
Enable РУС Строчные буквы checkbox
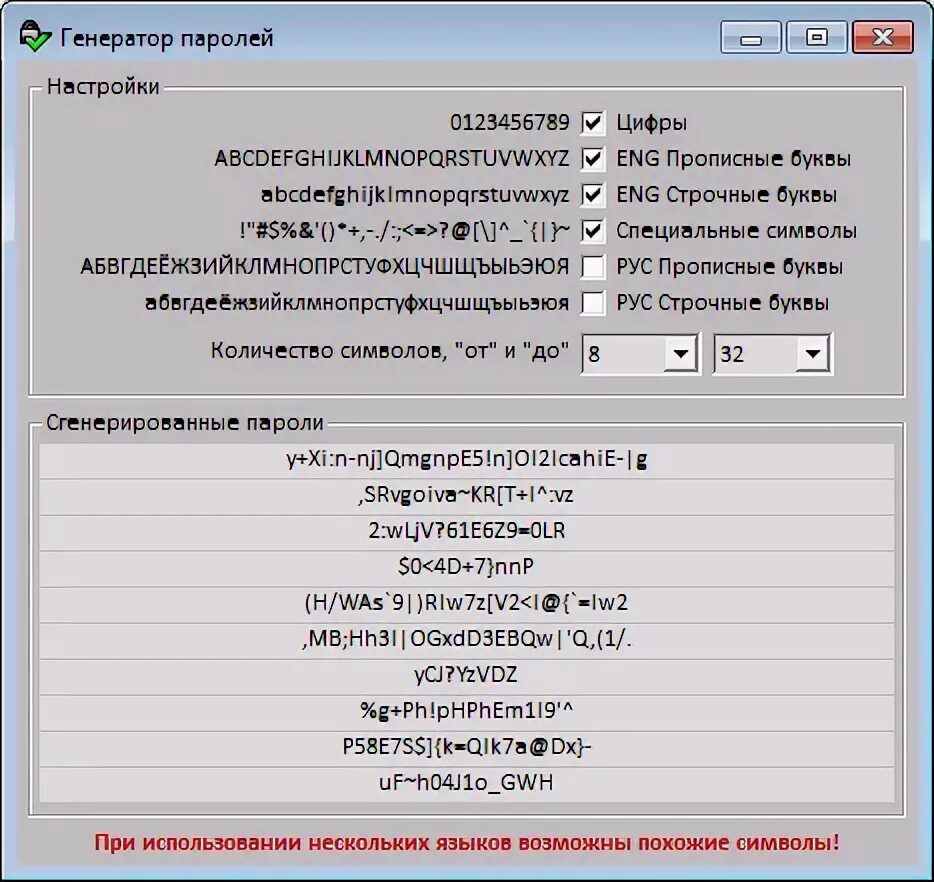(593, 303)
